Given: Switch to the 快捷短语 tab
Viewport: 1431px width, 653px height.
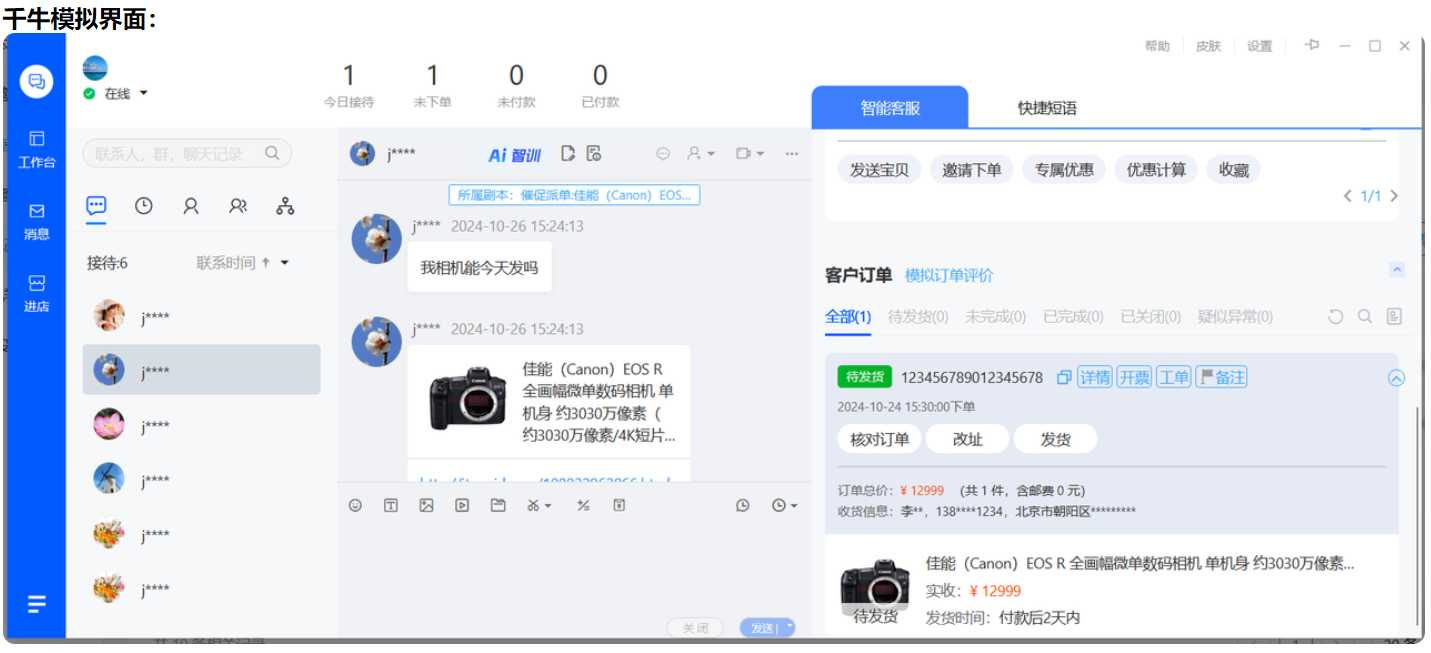Looking at the screenshot, I should (1047, 107).
